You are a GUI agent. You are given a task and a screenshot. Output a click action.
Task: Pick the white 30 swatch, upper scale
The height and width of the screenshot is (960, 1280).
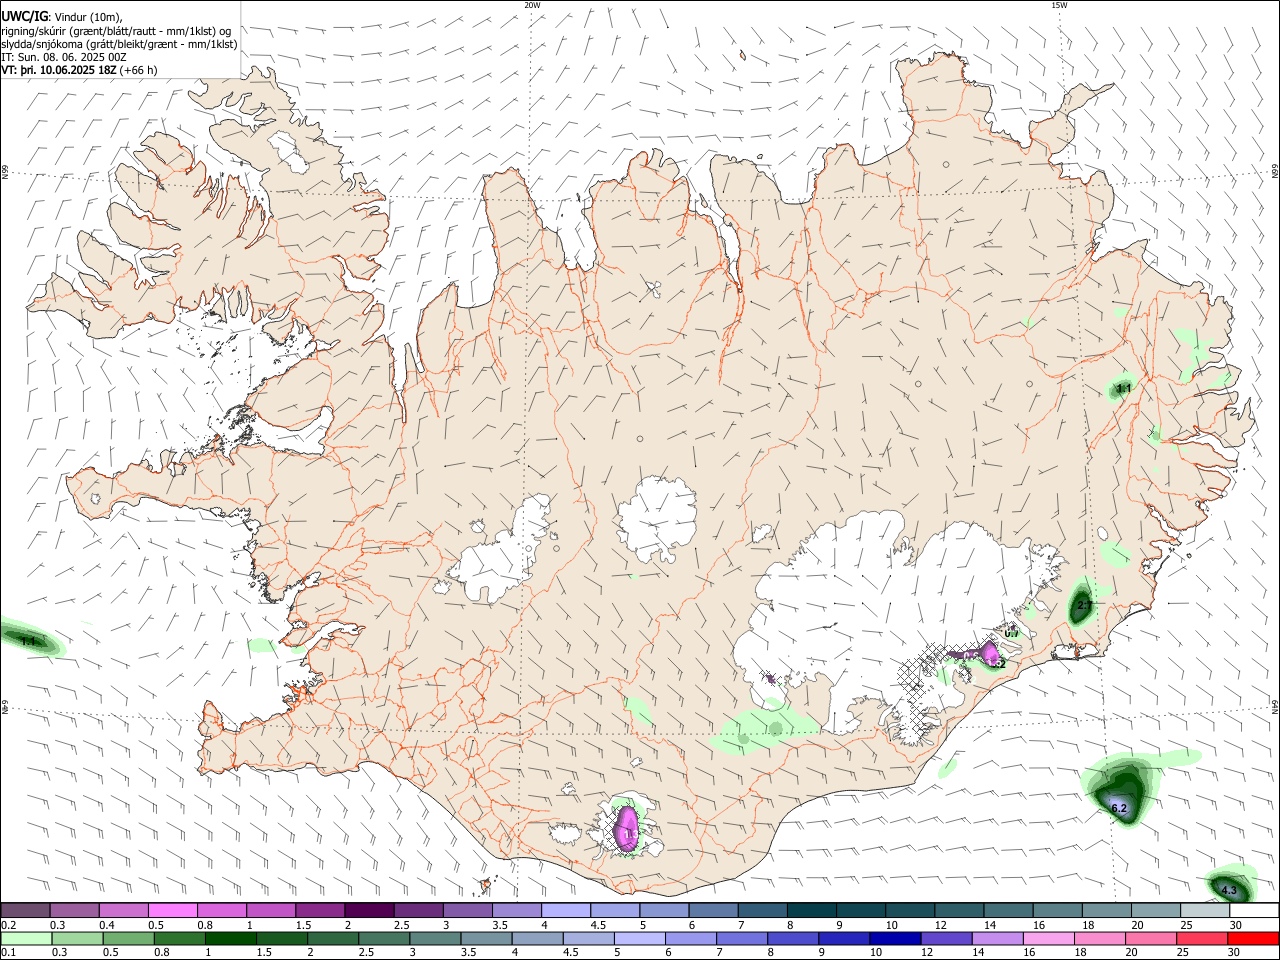[1254, 910]
